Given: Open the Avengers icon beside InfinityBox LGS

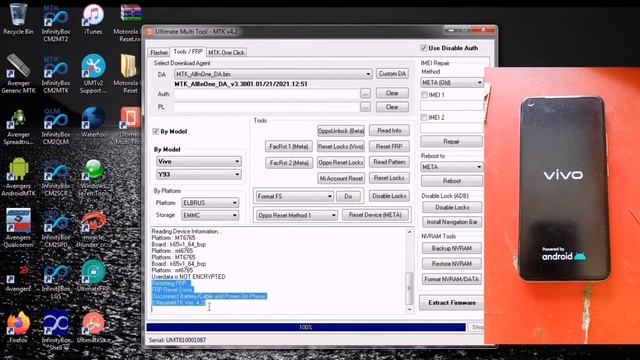Looking at the screenshot, I should [x=18, y=279].
